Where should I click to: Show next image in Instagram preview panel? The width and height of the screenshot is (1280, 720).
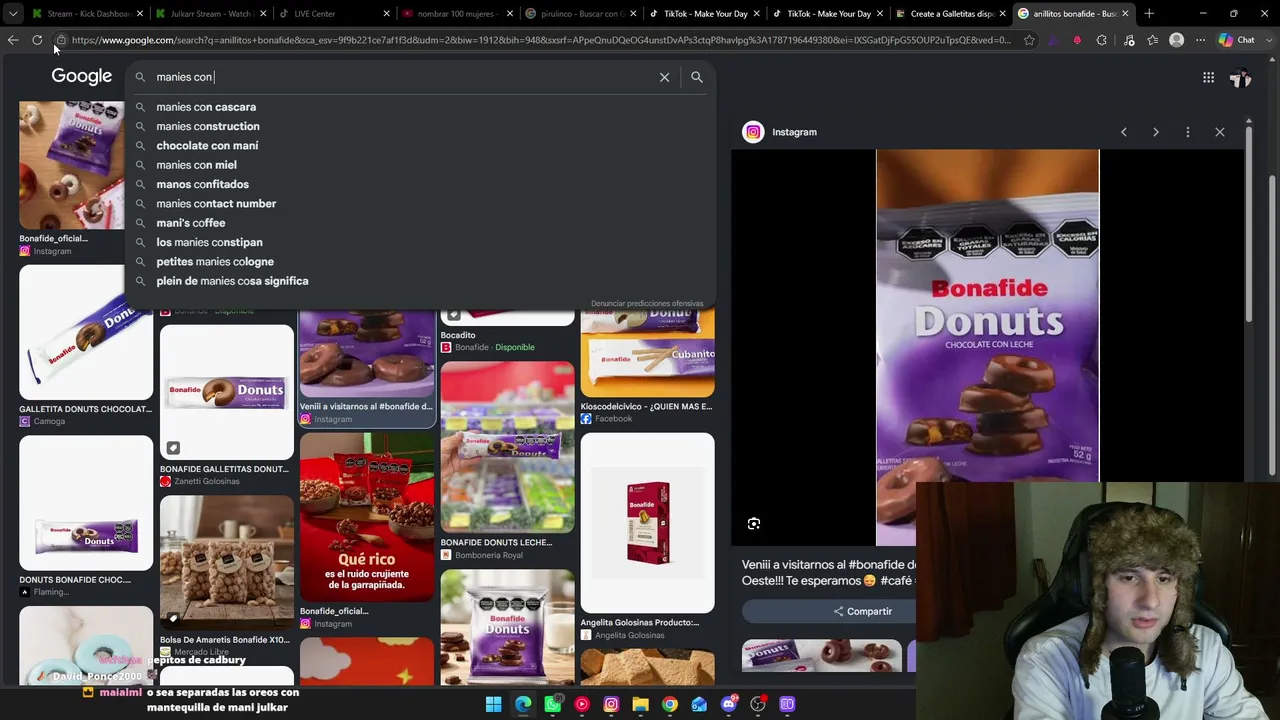point(1156,132)
